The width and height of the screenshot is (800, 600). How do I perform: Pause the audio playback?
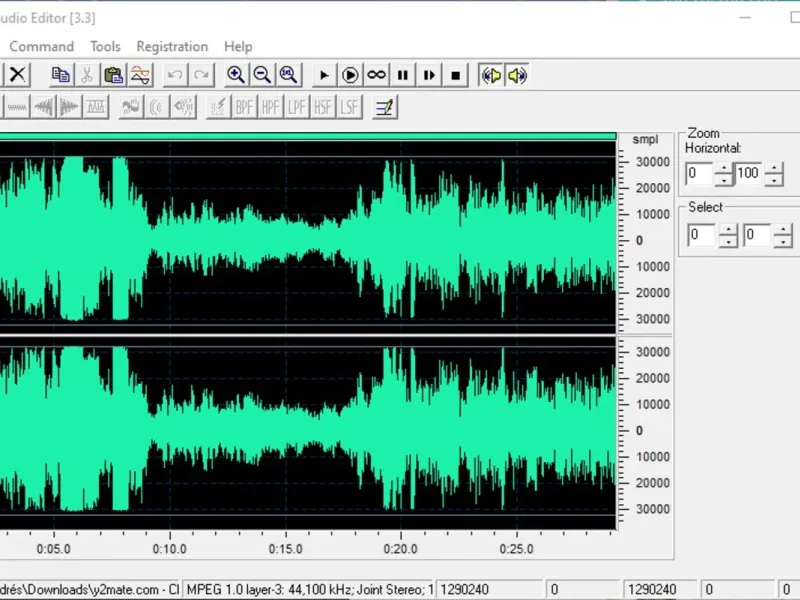point(403,75)
